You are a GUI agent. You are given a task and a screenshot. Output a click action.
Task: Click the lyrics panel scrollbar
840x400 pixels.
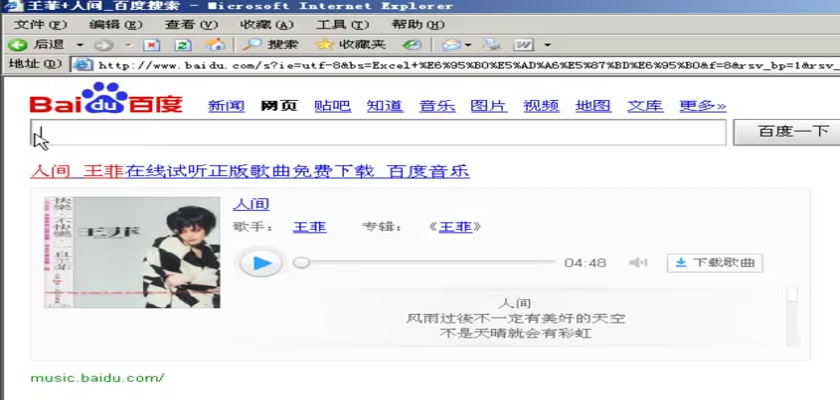(x=792, y=316)
